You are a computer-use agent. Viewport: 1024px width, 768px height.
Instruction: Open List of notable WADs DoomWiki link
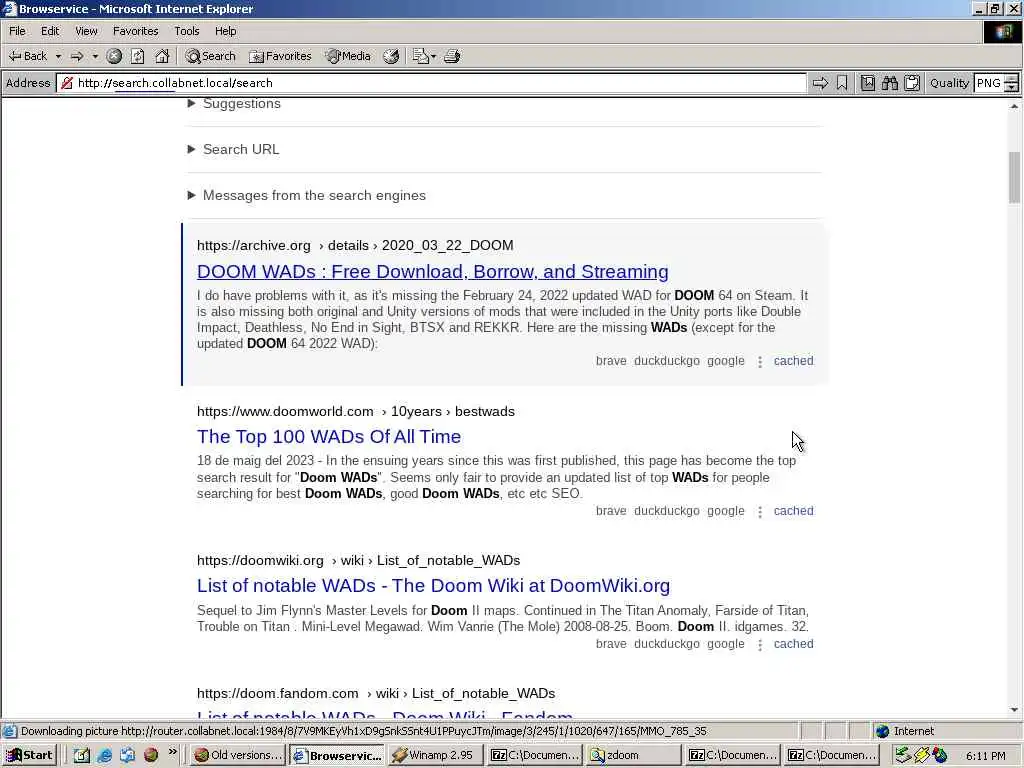pos(434,586)
